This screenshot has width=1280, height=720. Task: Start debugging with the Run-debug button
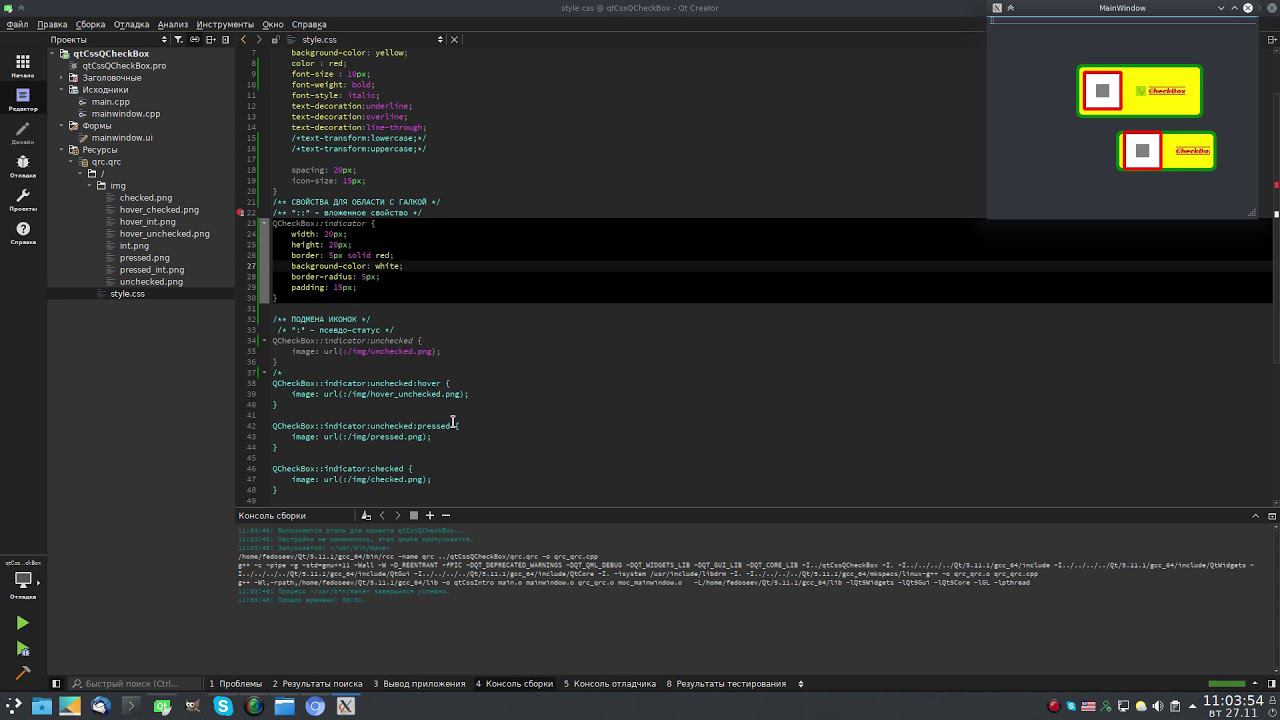22,648
